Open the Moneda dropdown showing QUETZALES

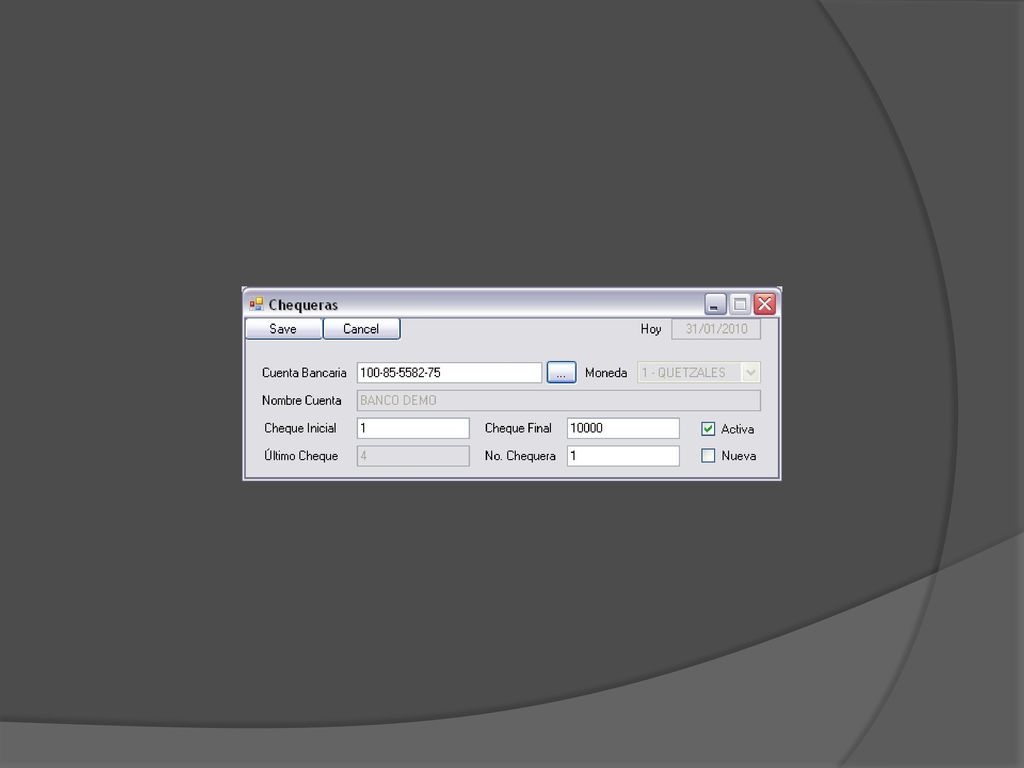(x=699, y=372)
